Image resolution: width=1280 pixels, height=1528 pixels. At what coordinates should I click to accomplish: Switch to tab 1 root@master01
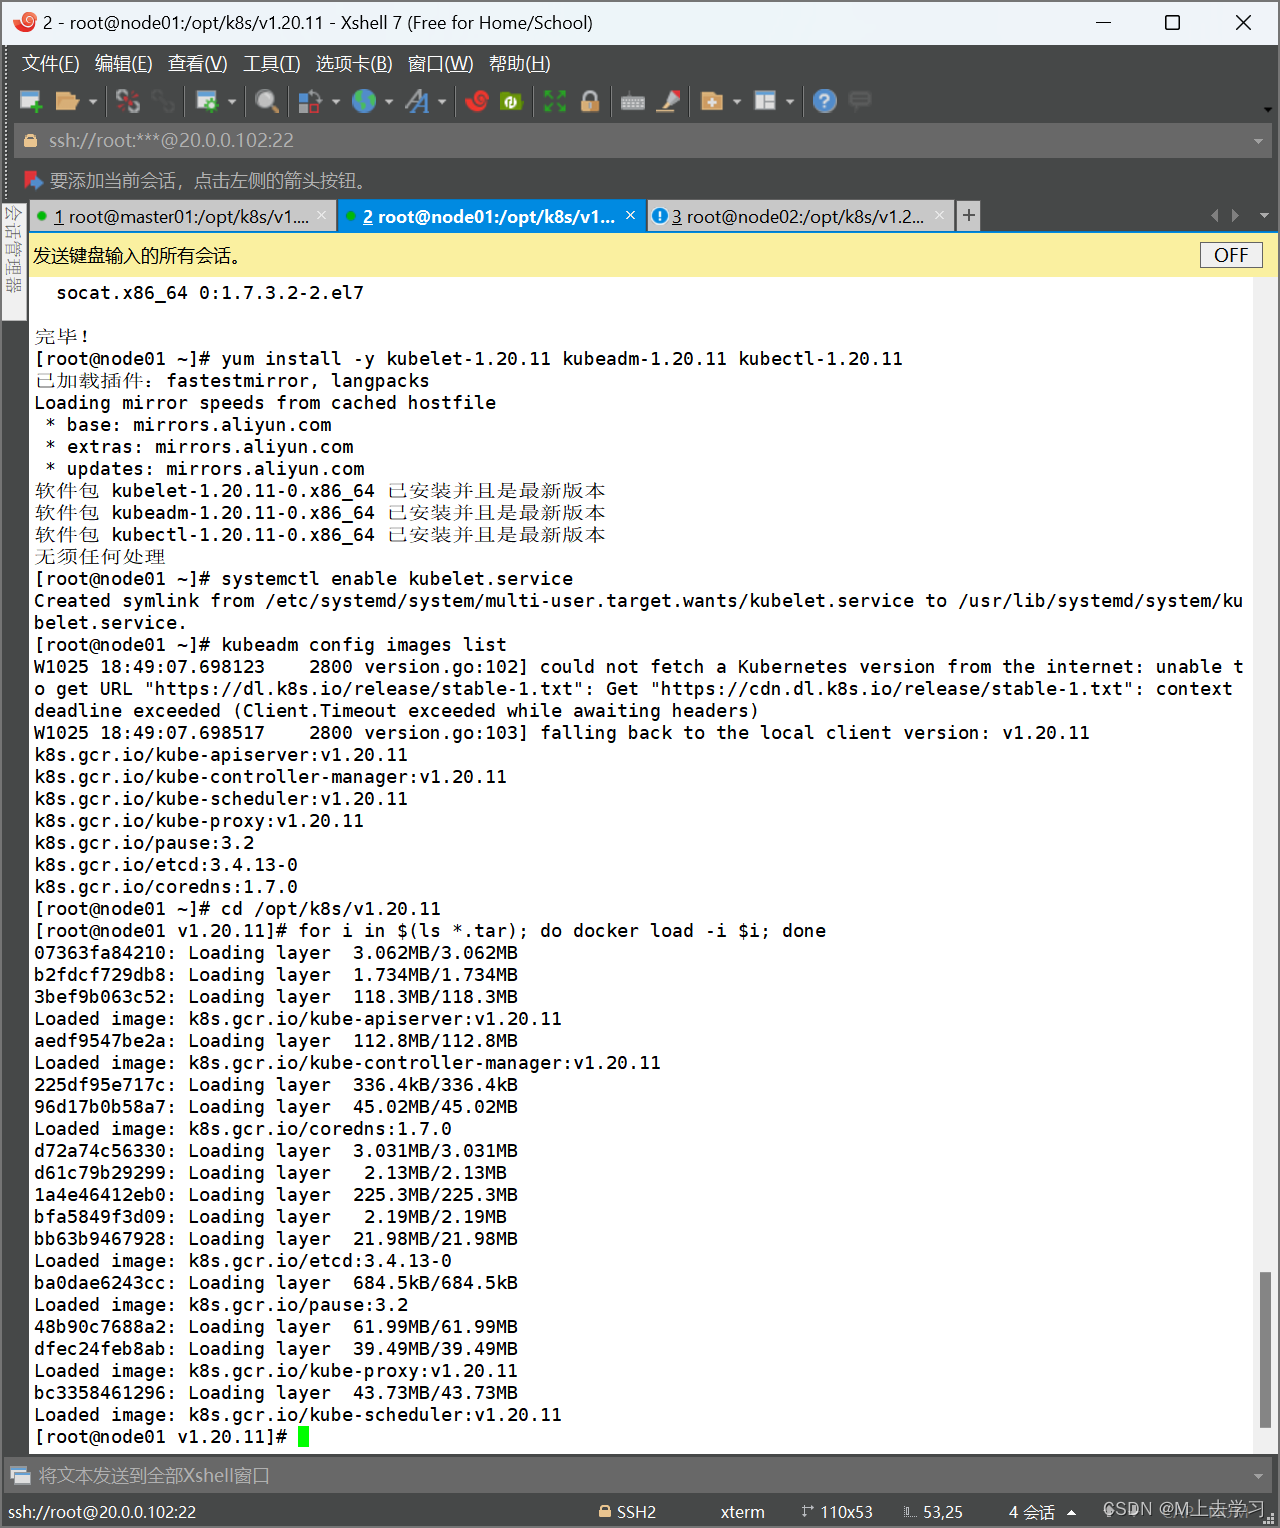181,216
